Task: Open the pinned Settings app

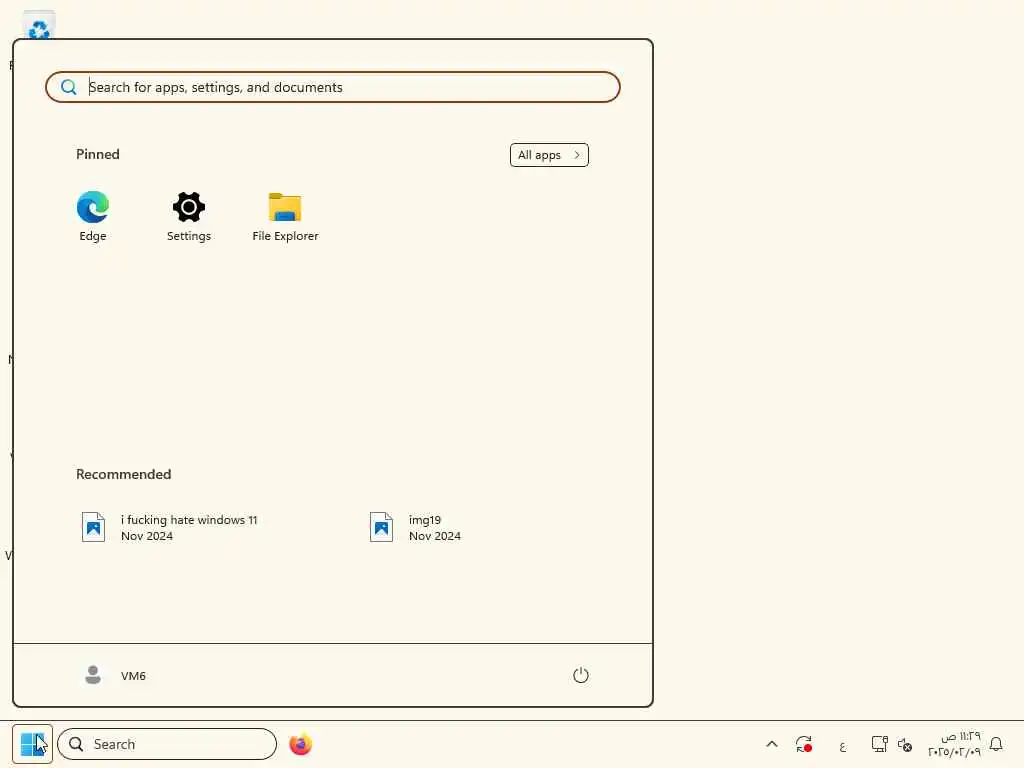Action: coord(189,217)
